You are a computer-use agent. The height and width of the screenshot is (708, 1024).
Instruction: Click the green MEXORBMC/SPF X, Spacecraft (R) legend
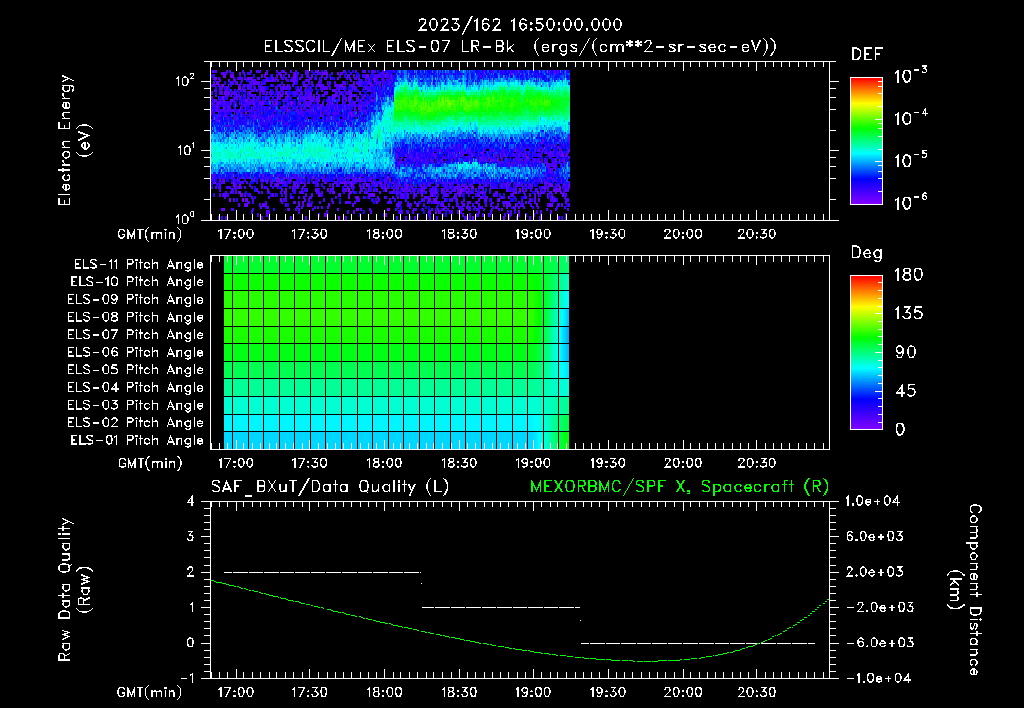pos(679,487)
